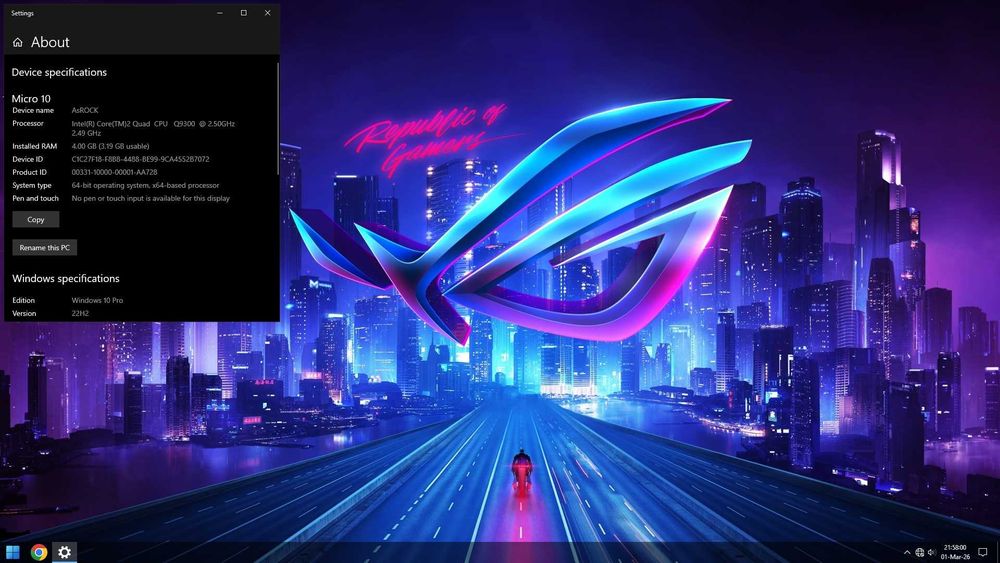Click the Device specifications heading
The height and width of the screenshot is (563, 1000).
tap(59, 72)
